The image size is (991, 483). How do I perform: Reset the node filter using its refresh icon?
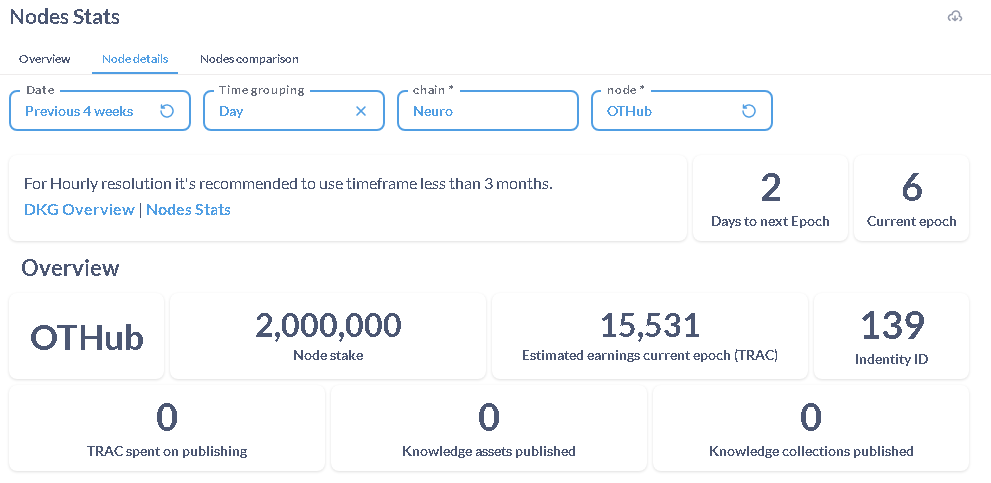click(748, 111)
